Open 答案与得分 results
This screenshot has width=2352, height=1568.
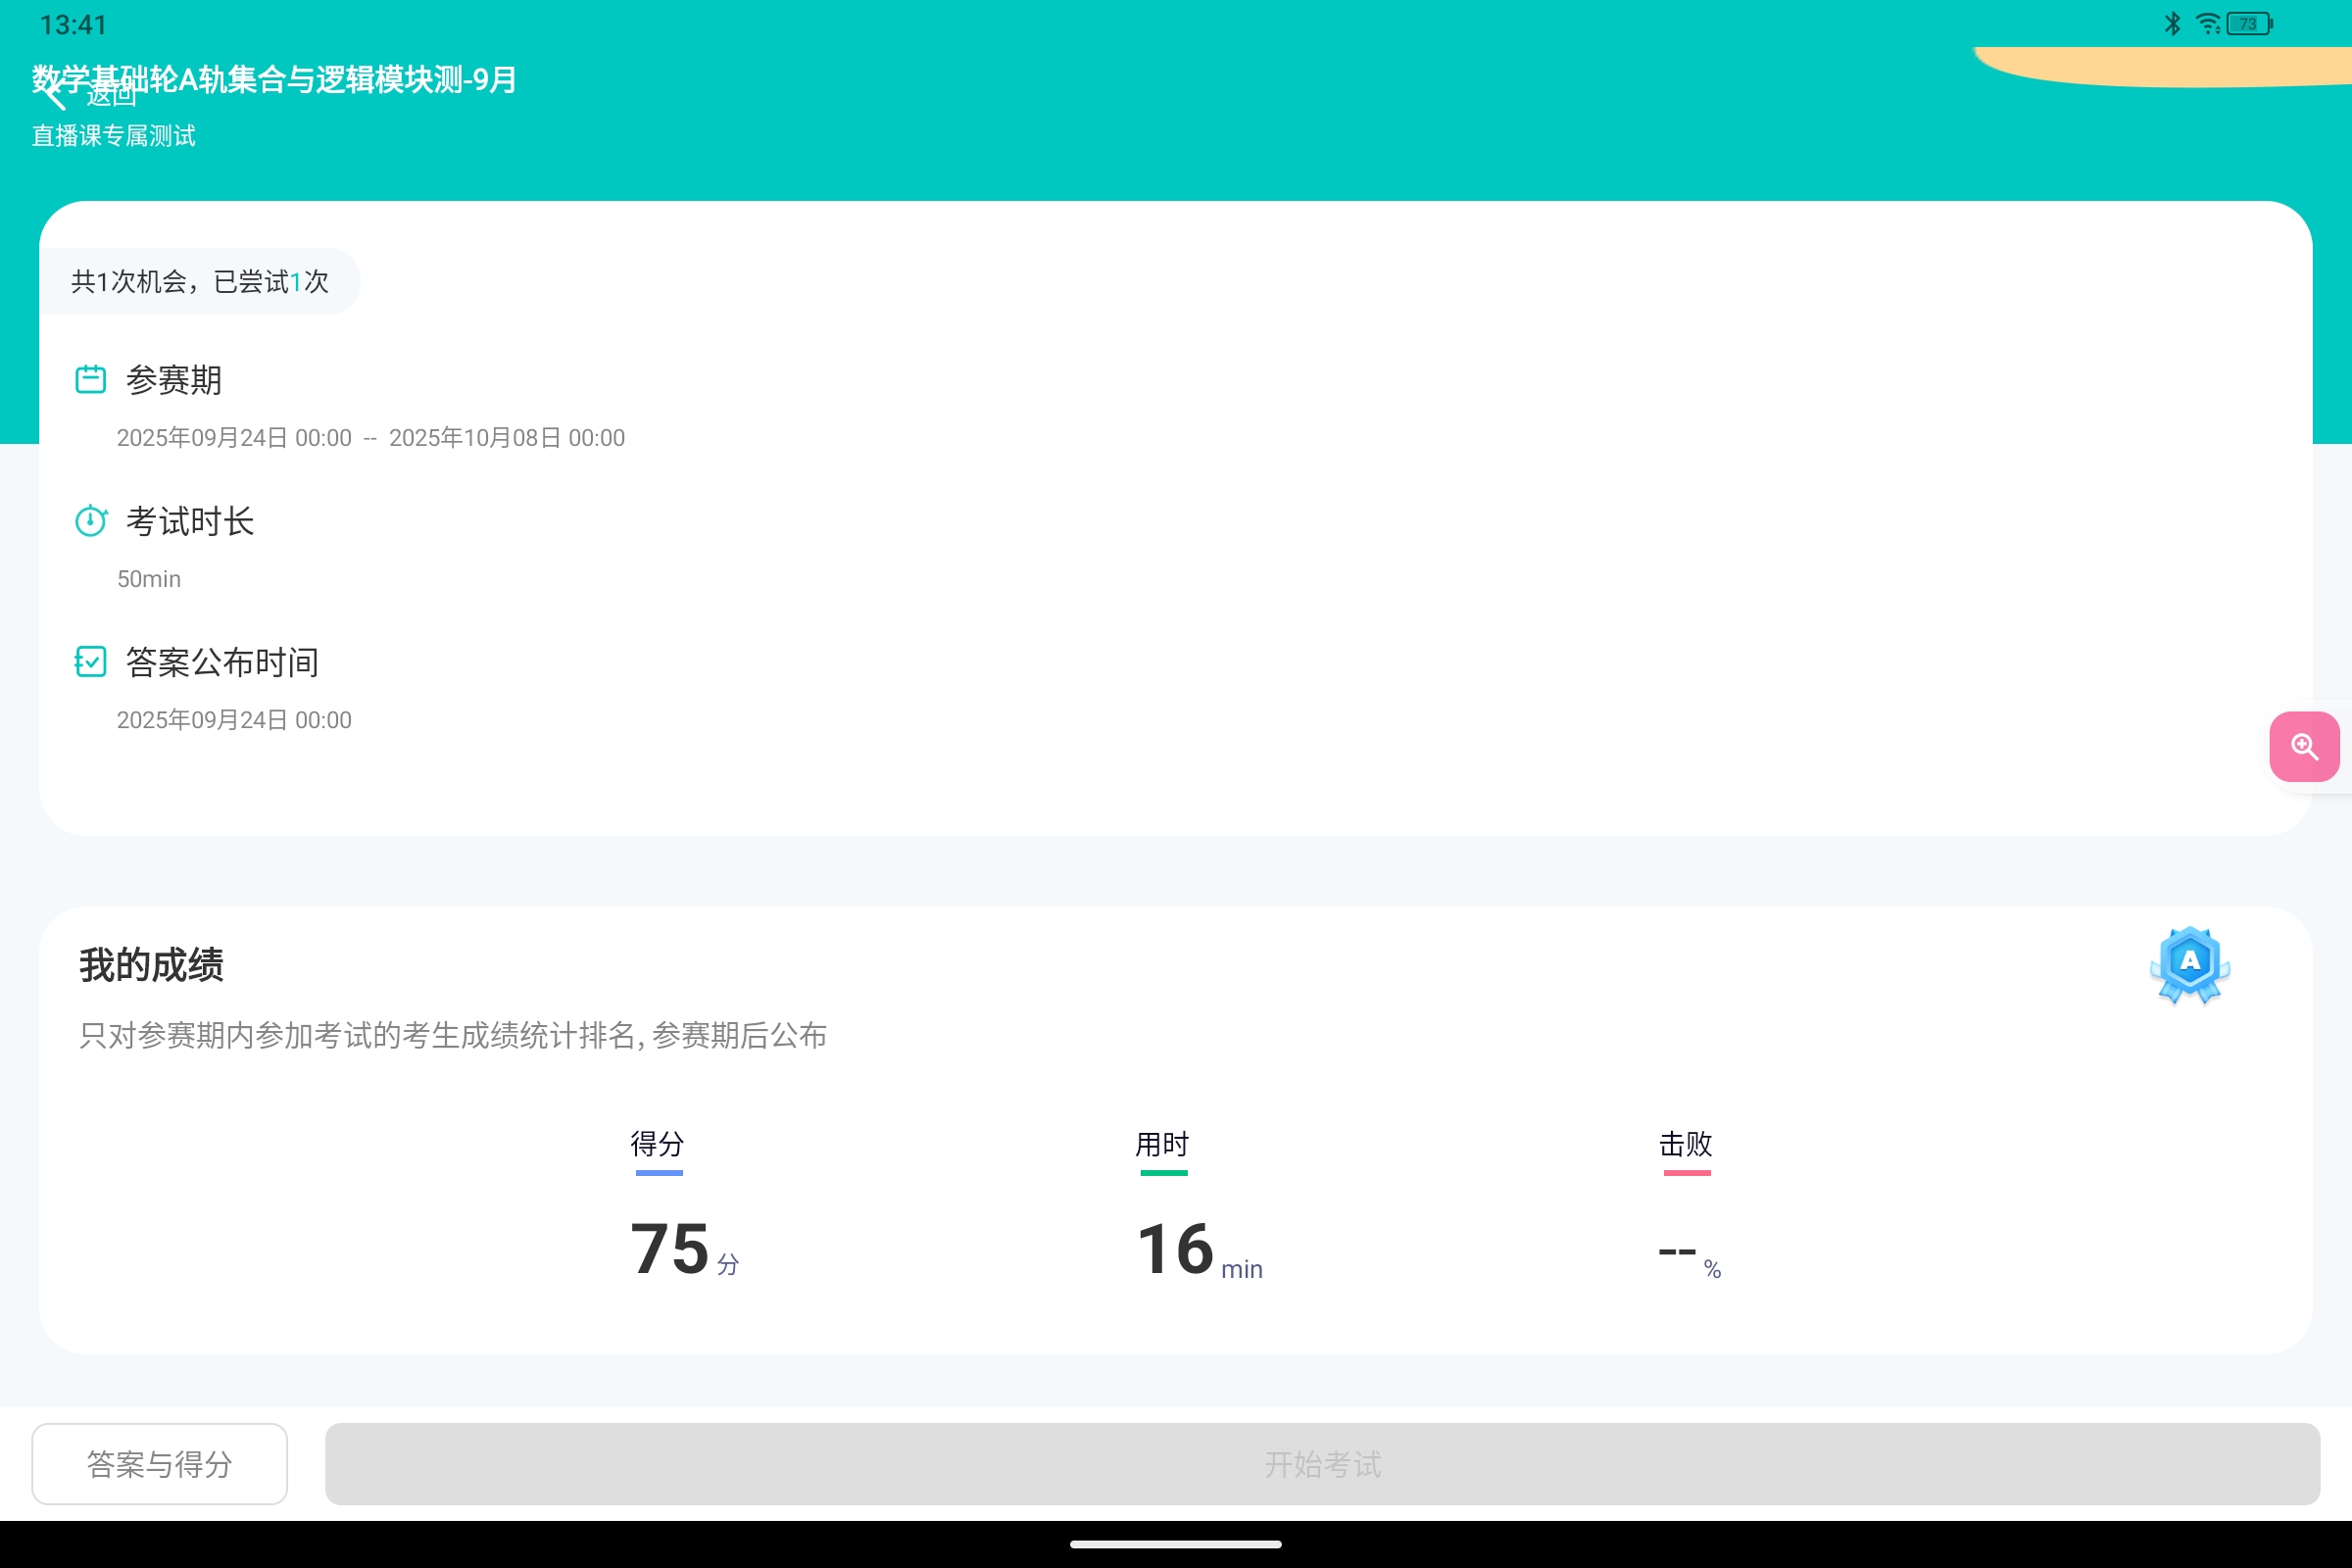point(160,1464)
